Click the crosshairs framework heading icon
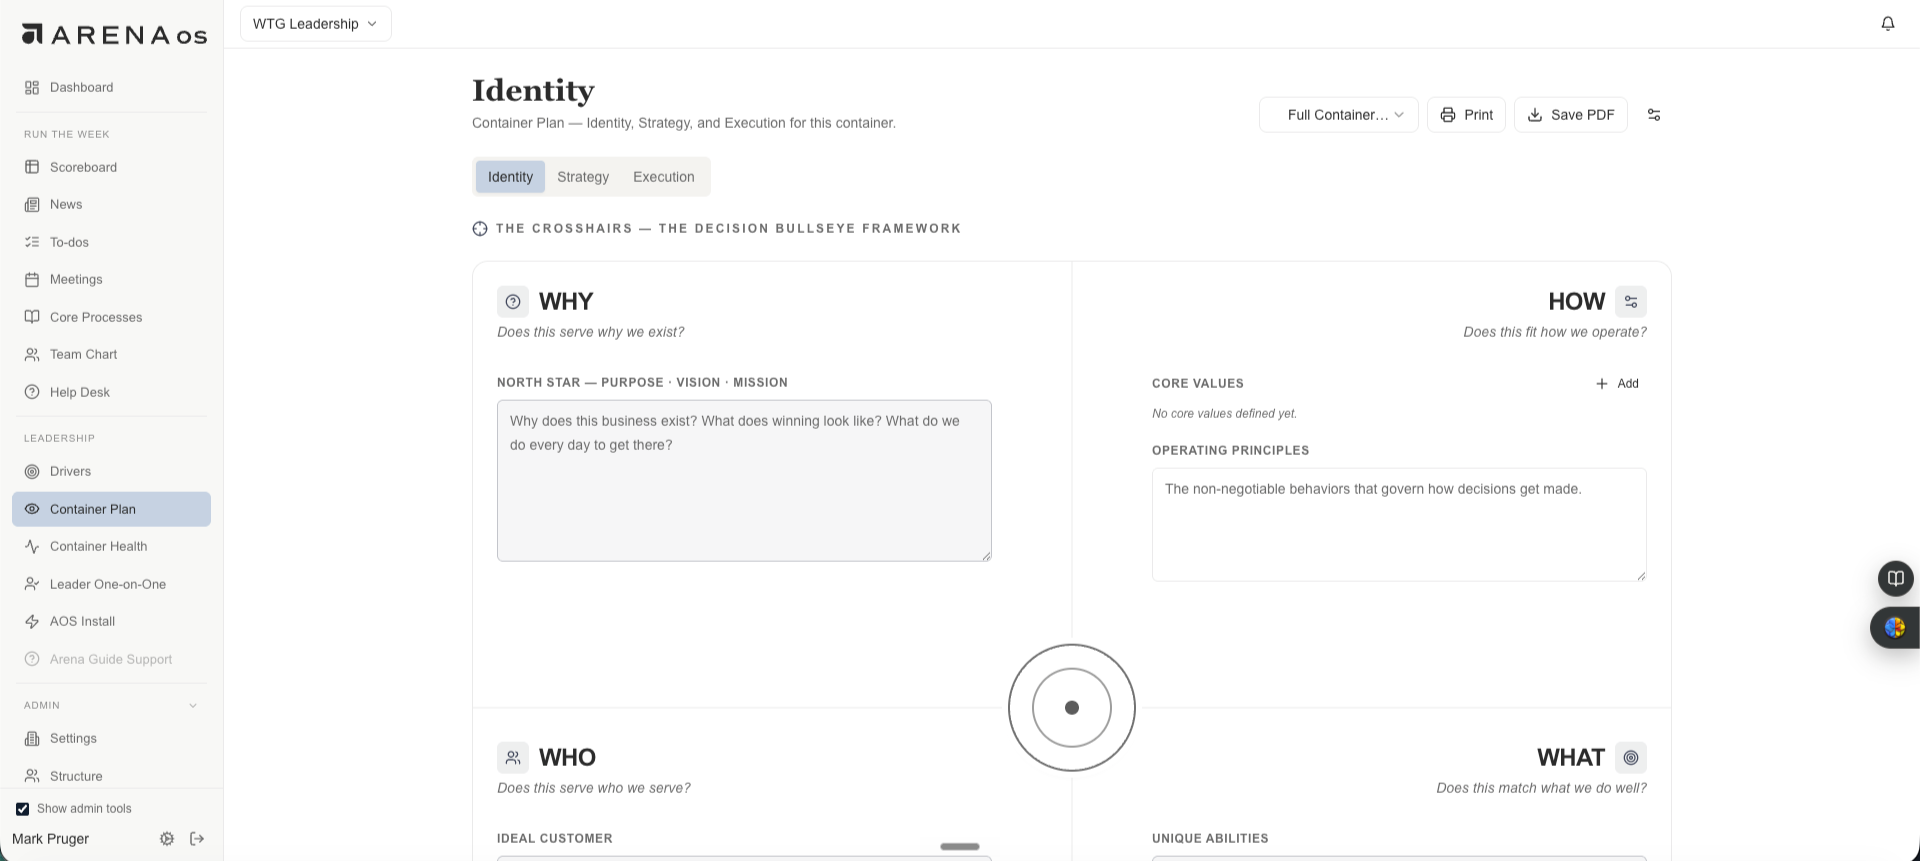1920x861 pixels. point(480,229)
